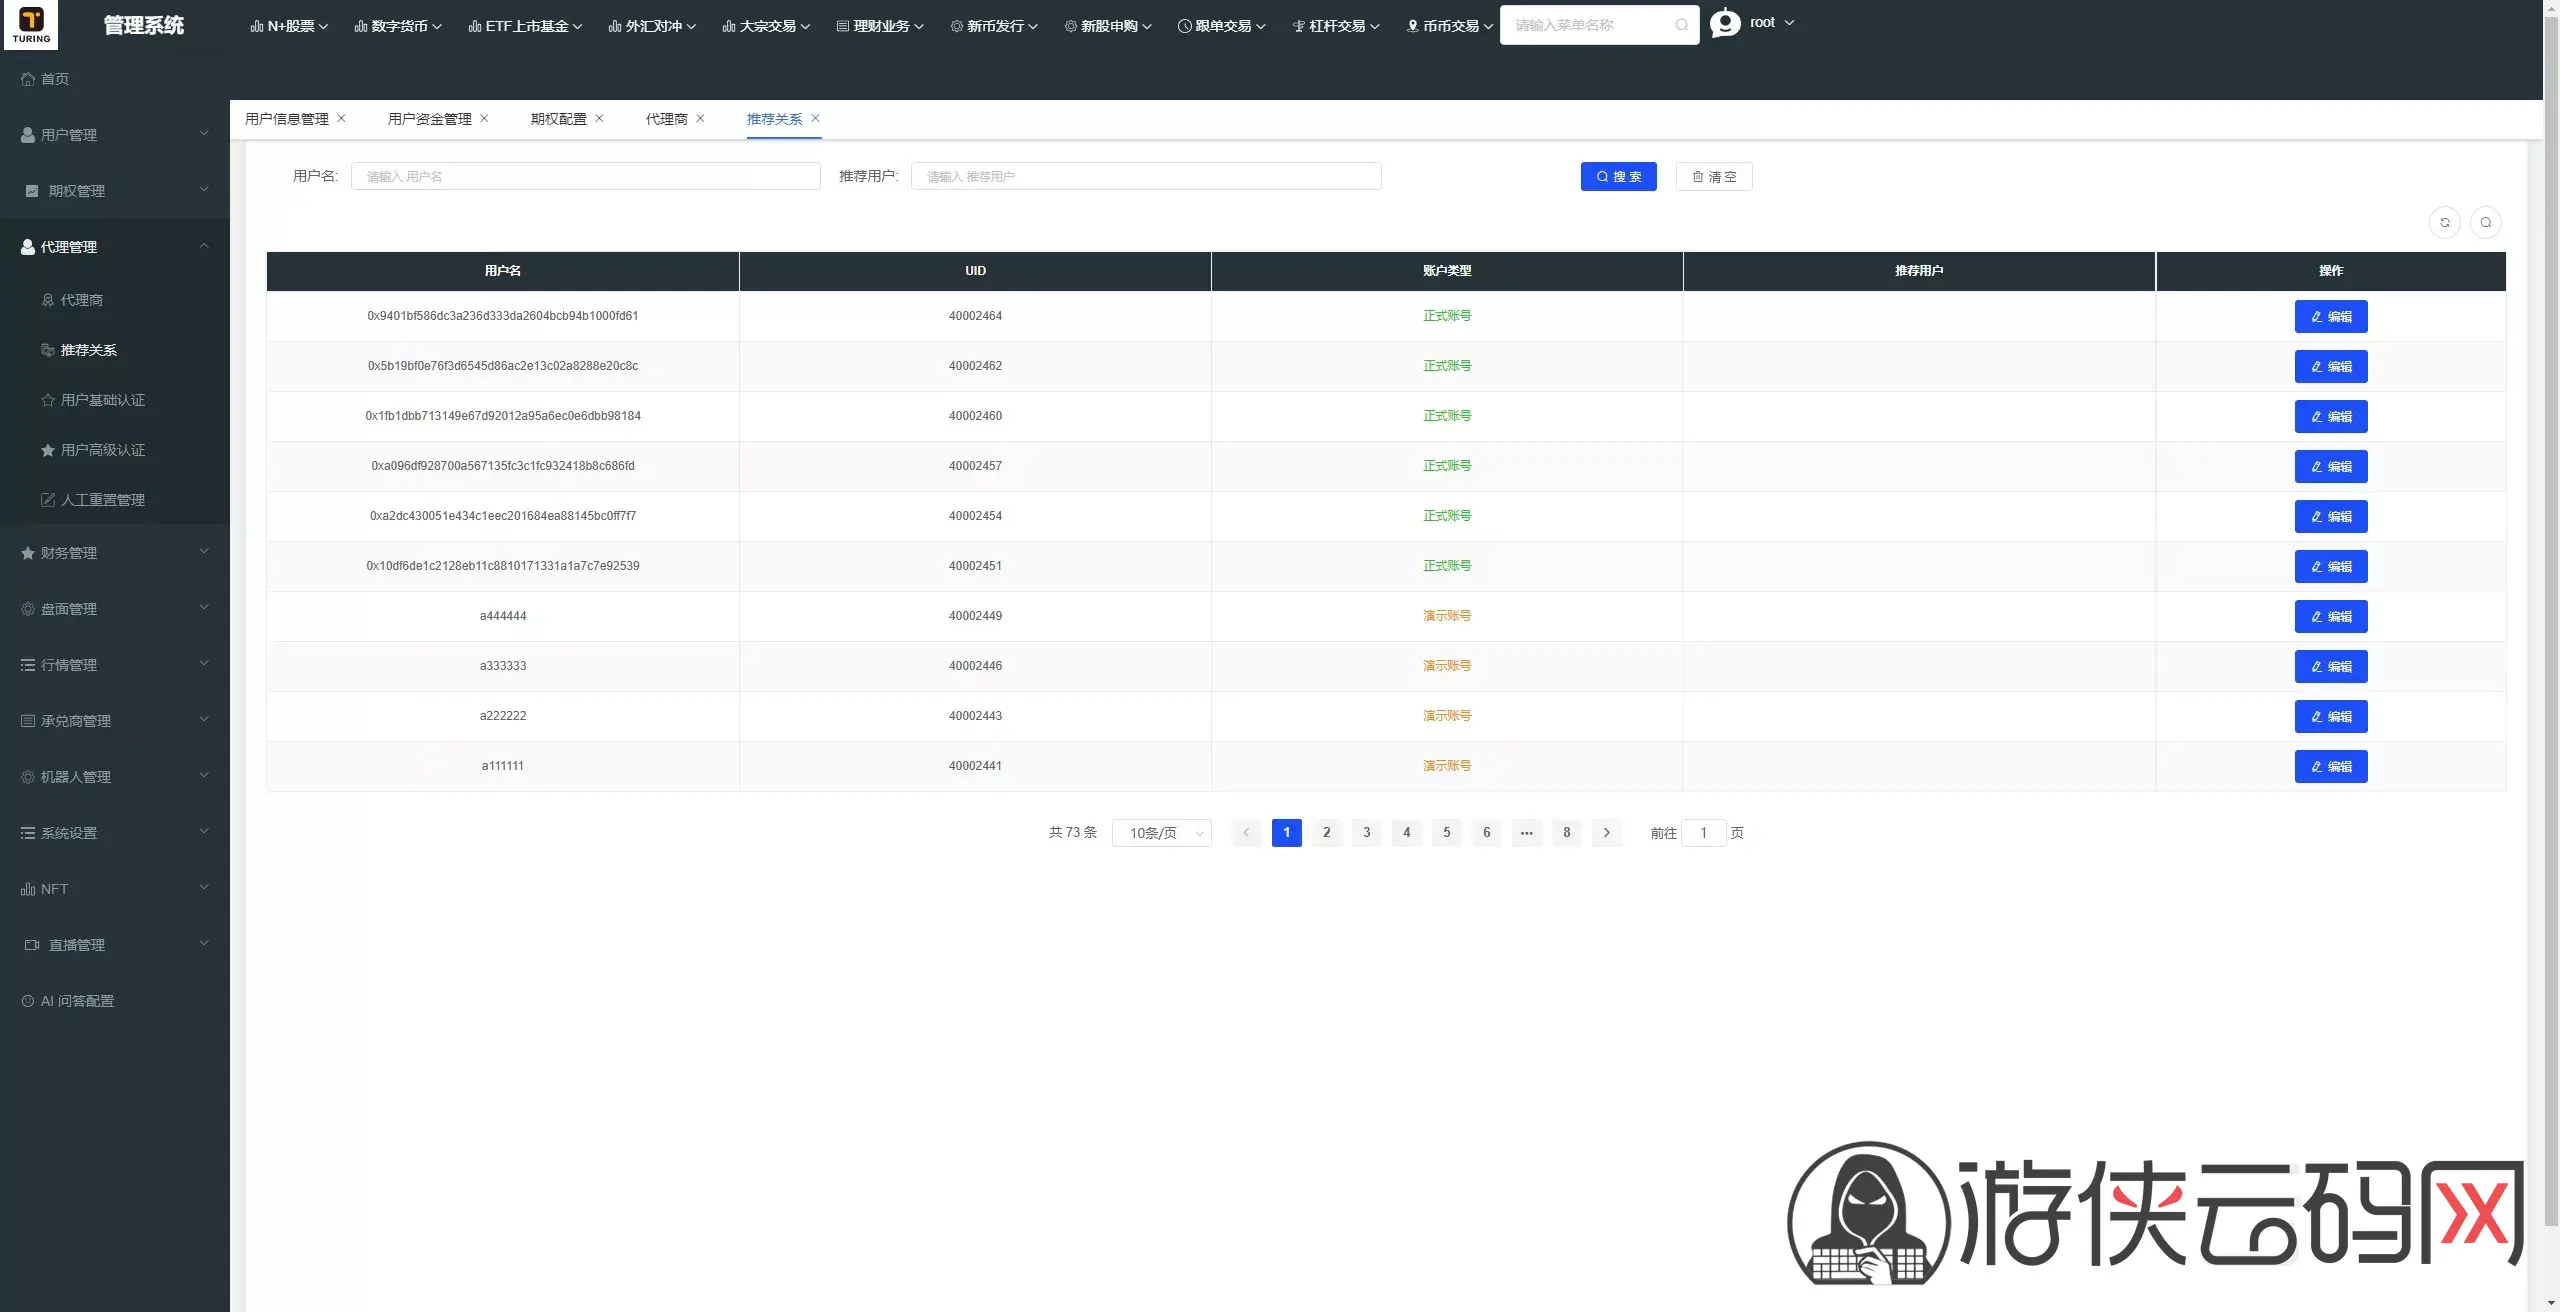Viewport: 2560px width, 1312px height.
Task: Close the 用户信息管理 tab
Action: pyautogui.click(x=341, y=118)
